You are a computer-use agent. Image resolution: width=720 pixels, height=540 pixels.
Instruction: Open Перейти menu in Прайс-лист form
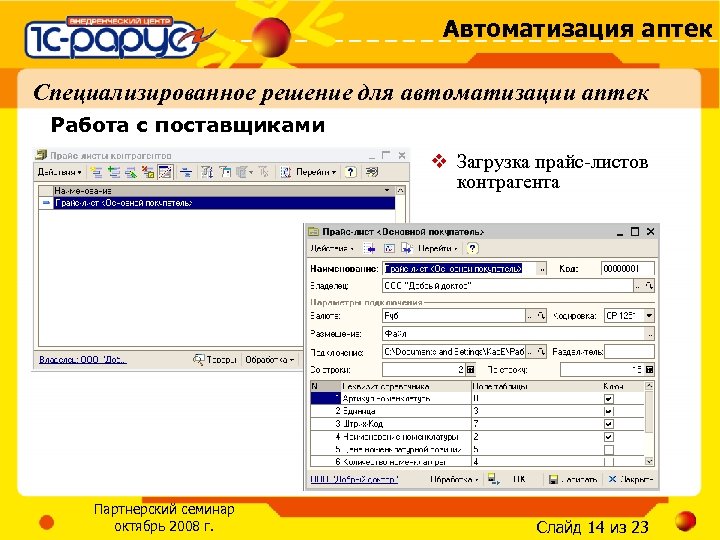[438, 248]
